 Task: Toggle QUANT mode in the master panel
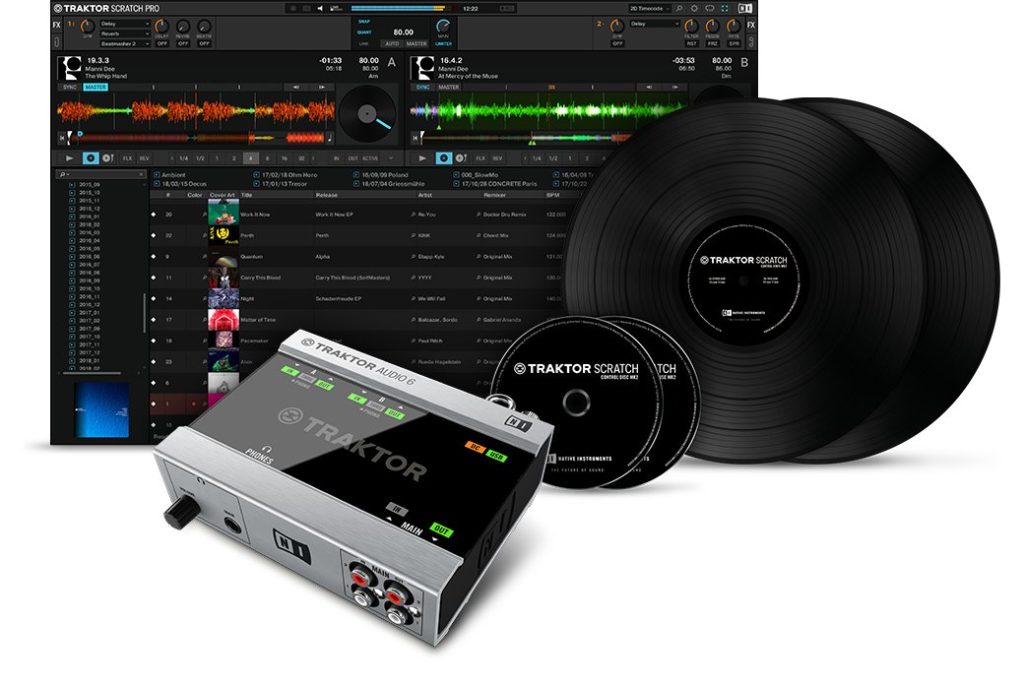(x=364, y=32)
